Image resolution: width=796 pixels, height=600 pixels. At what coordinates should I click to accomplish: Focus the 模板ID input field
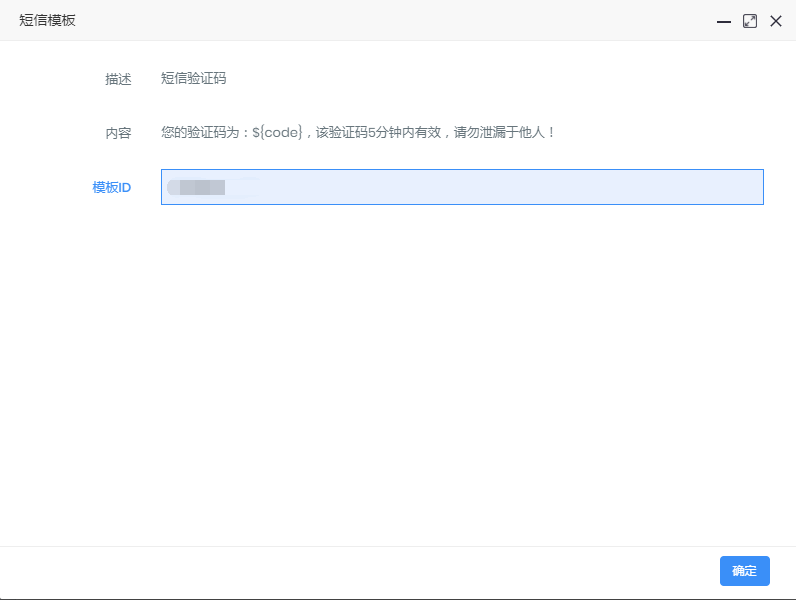coord(462,187)
